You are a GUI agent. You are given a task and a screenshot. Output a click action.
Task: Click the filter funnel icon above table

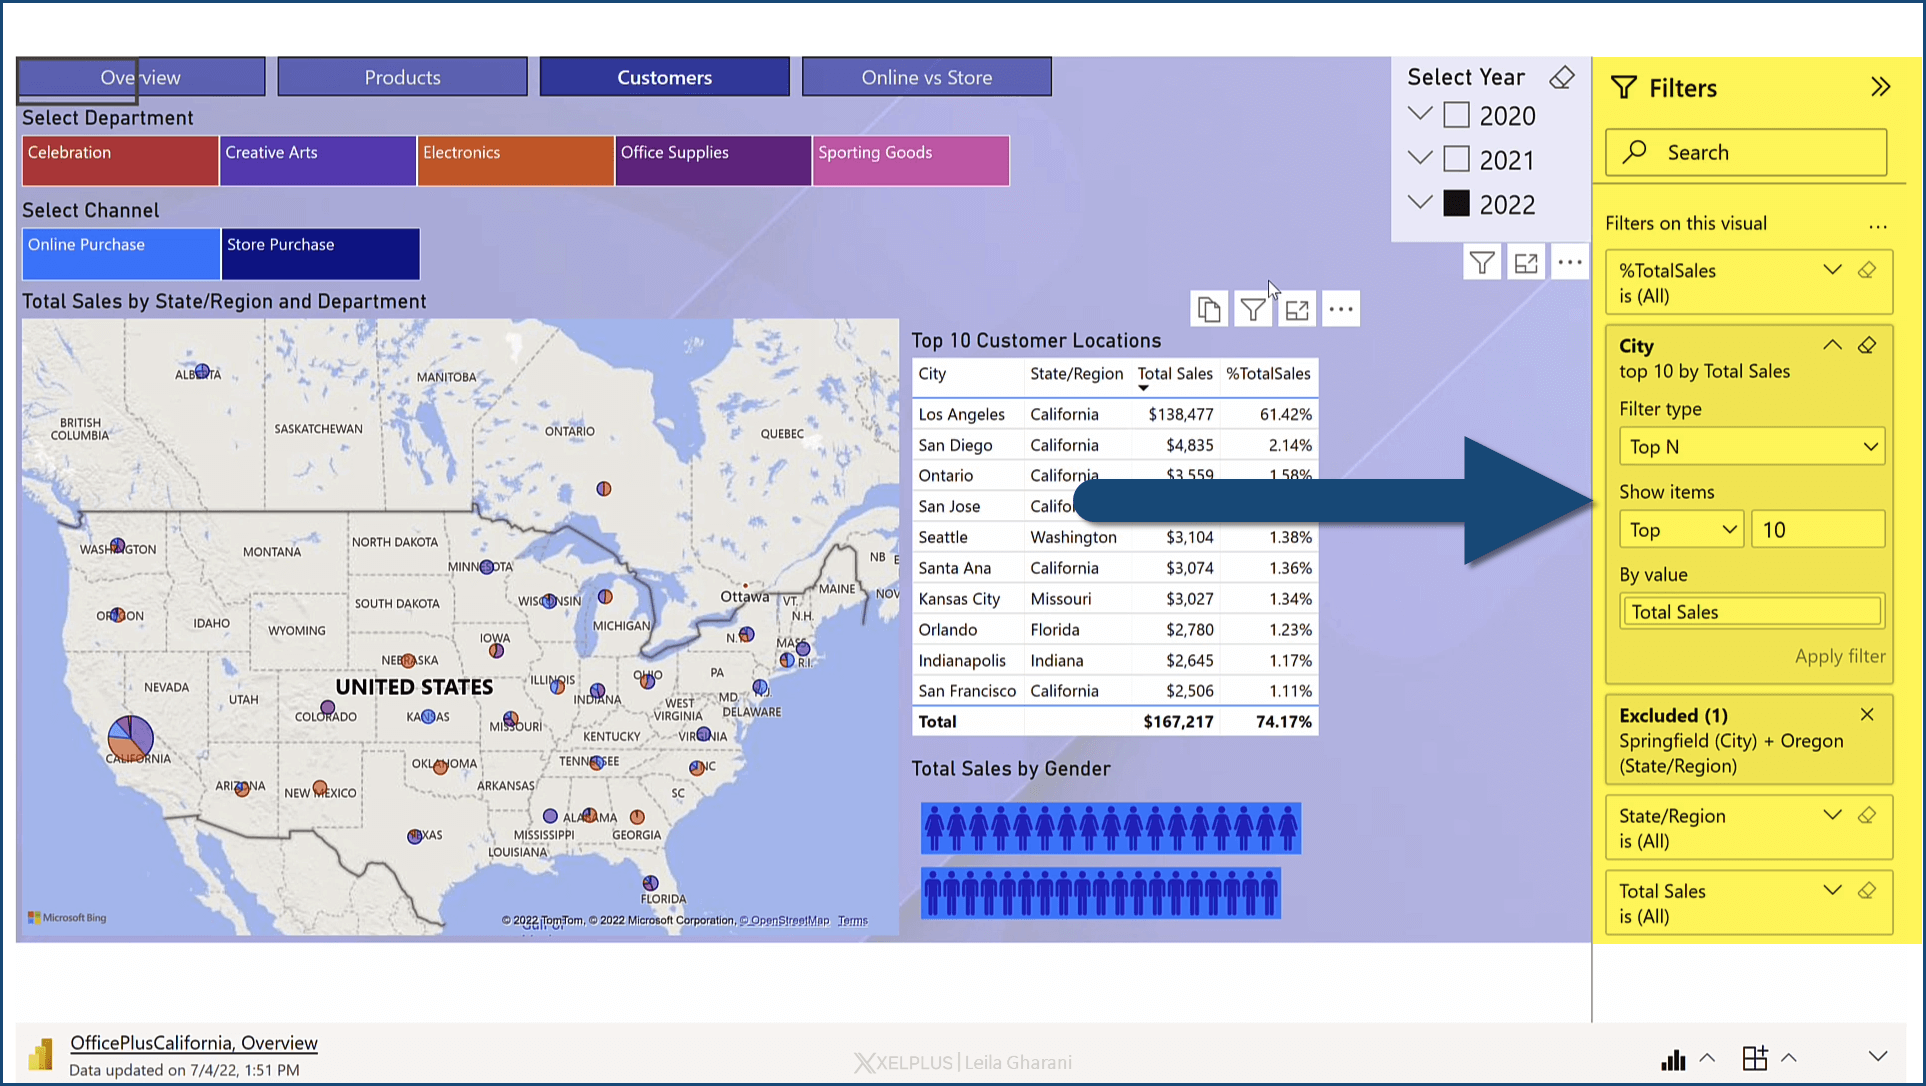(1253, 310)
